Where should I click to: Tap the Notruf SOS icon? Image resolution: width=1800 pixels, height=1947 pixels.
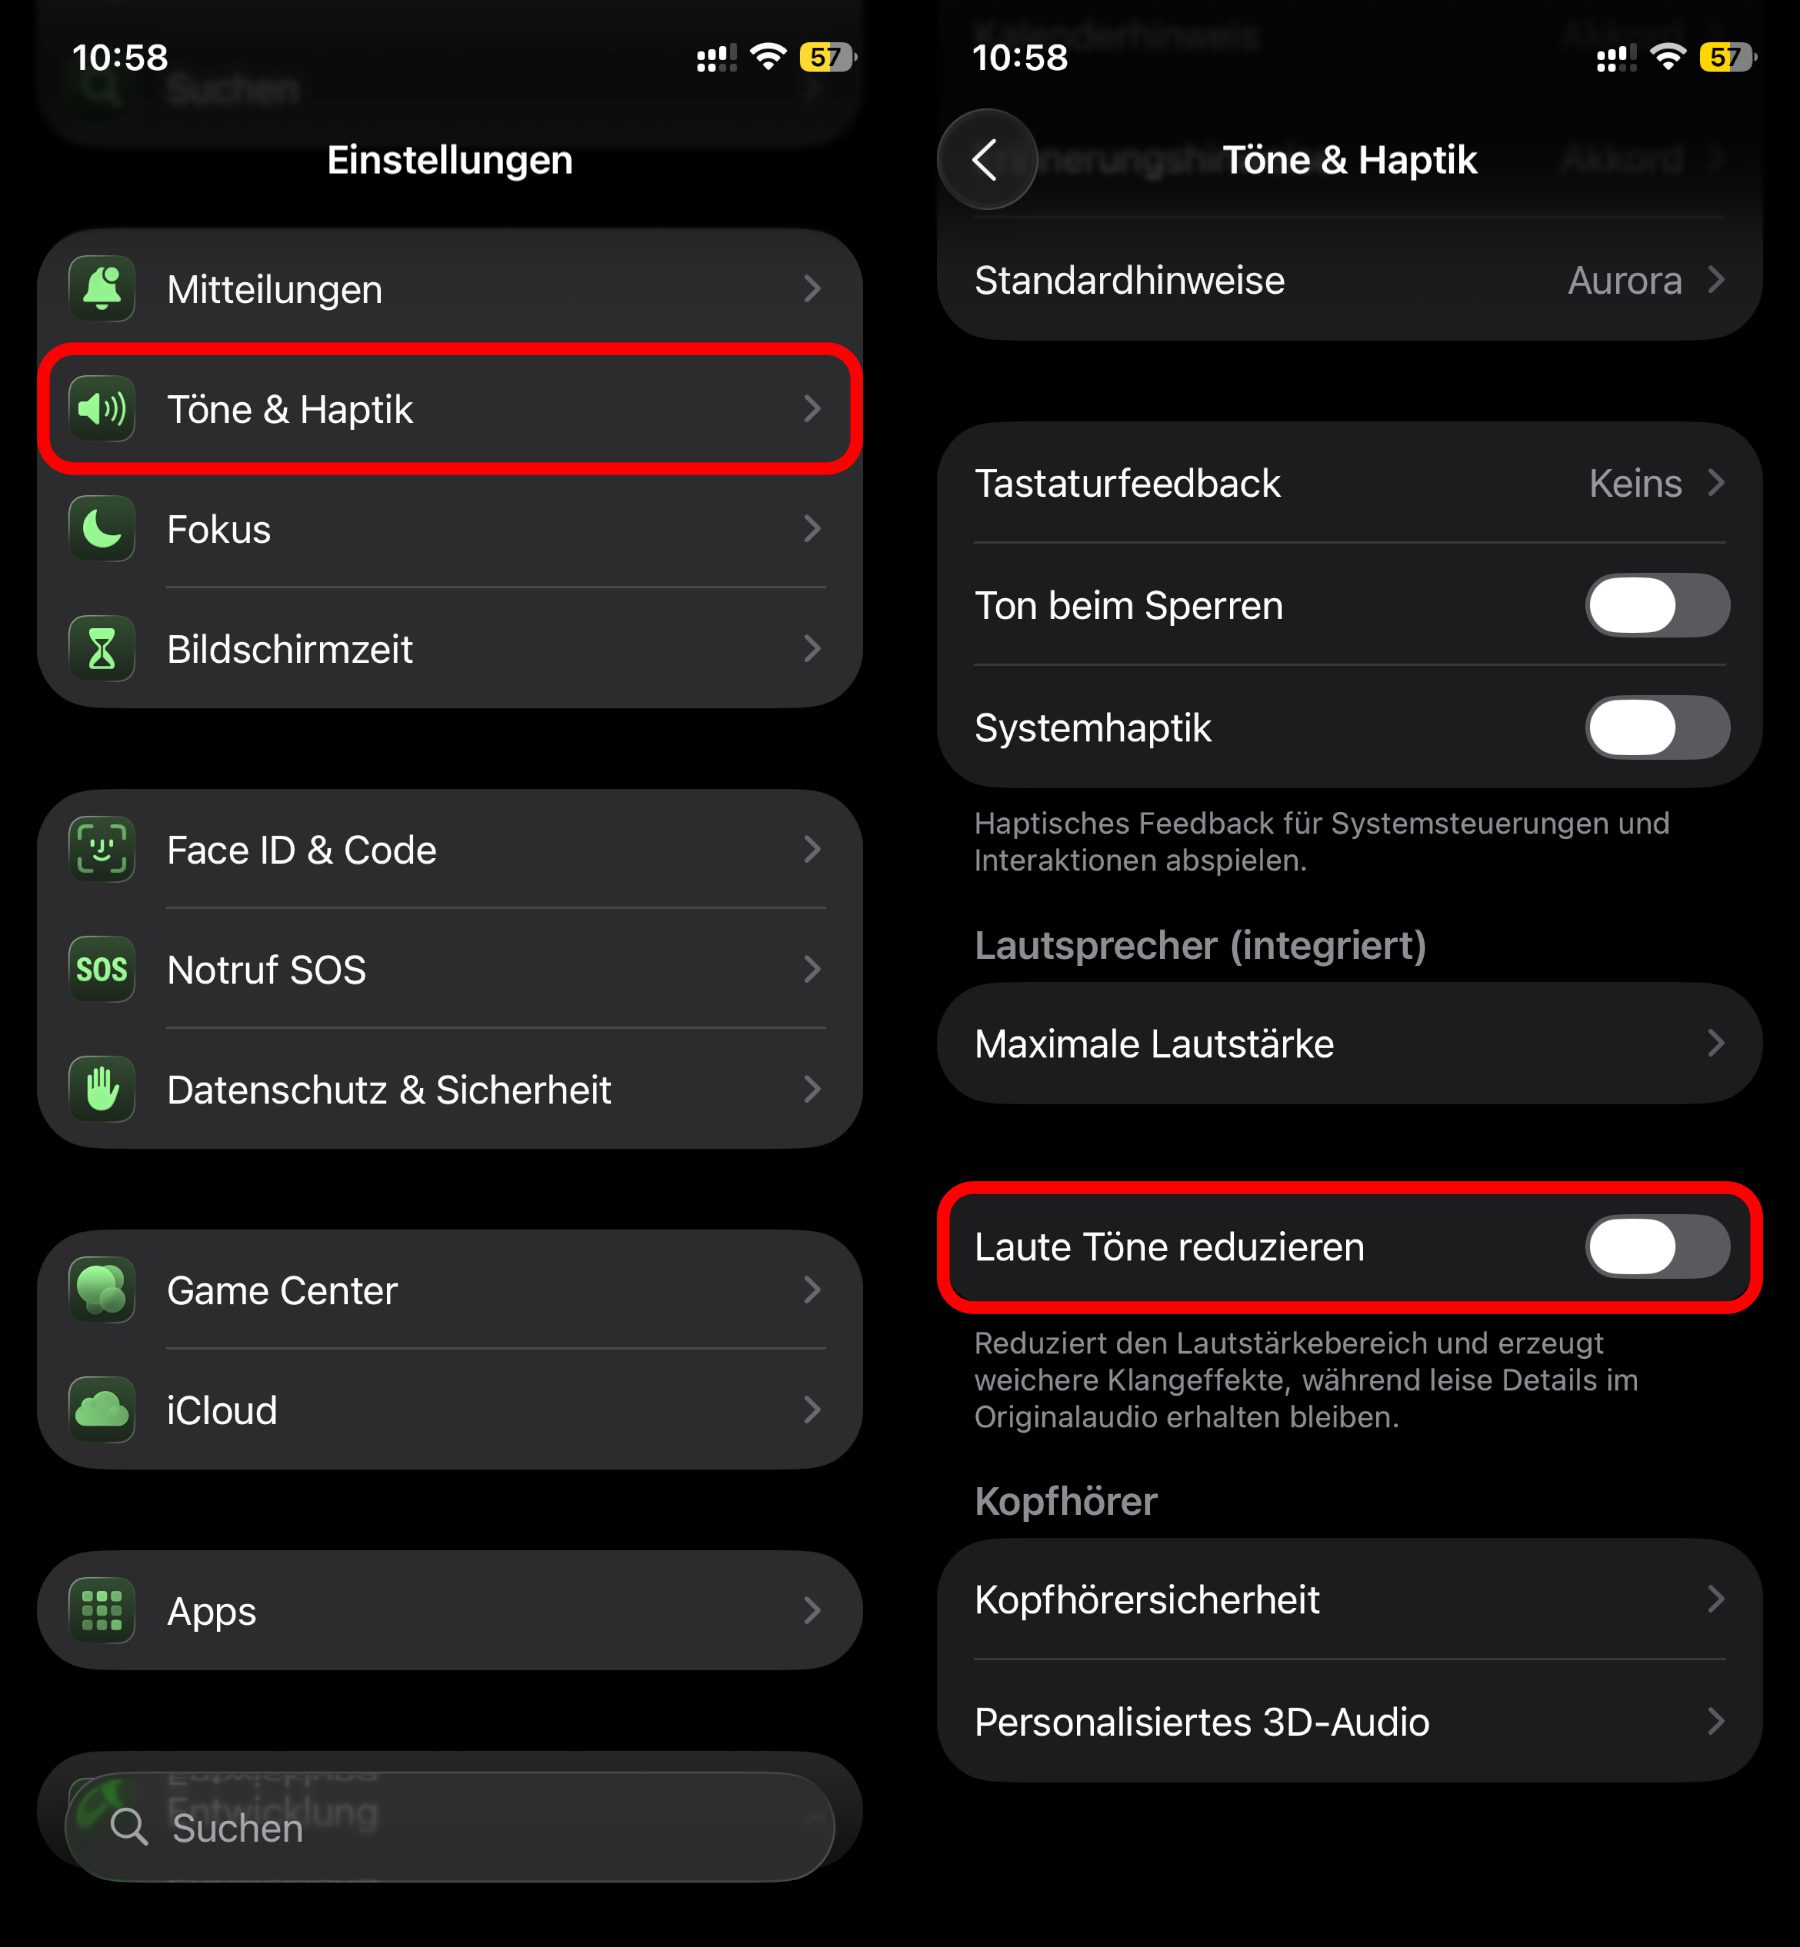102,969
